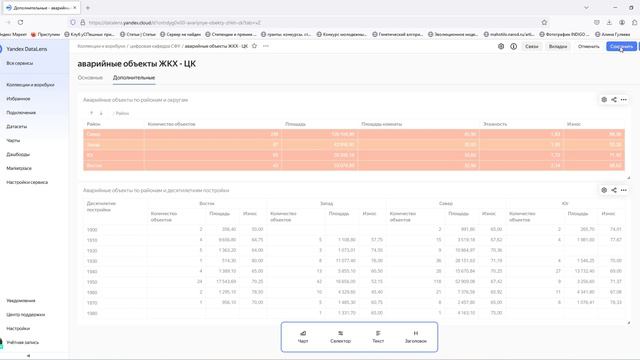This screenshot has width=640, height=360.
Task: Click the Восток column group header
Action: [207, 203]
